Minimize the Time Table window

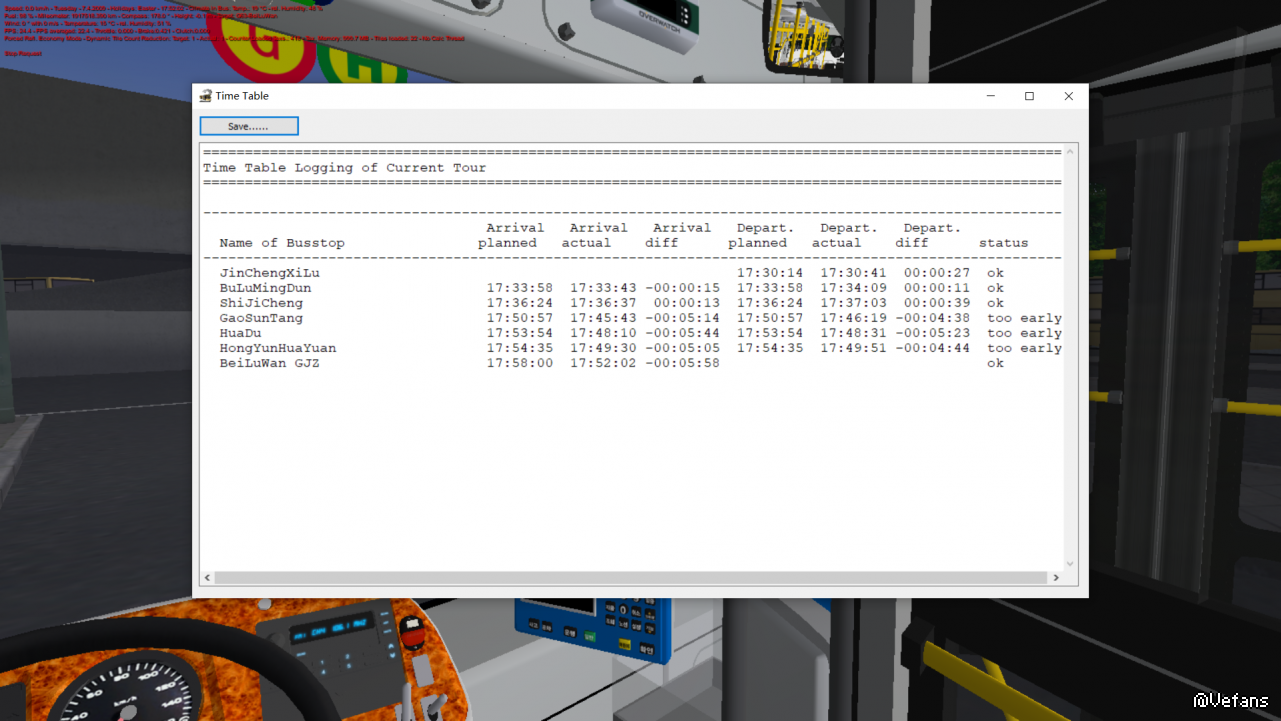tap(990, 96)
